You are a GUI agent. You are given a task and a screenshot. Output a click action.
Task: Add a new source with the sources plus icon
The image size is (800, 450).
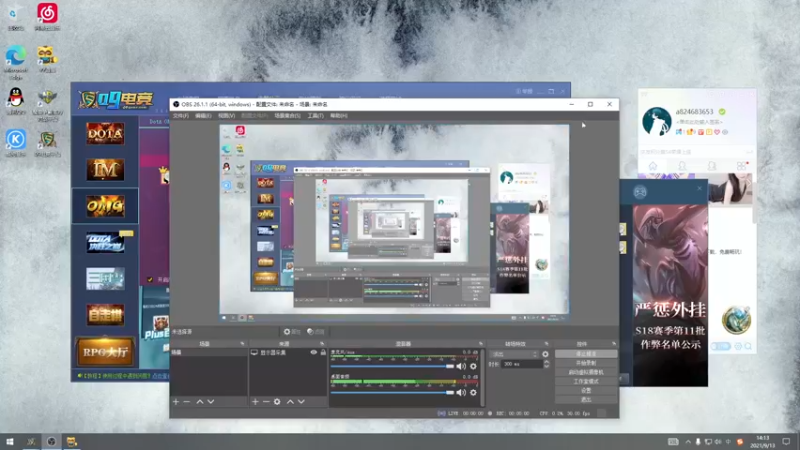click(x=255, y=402)
